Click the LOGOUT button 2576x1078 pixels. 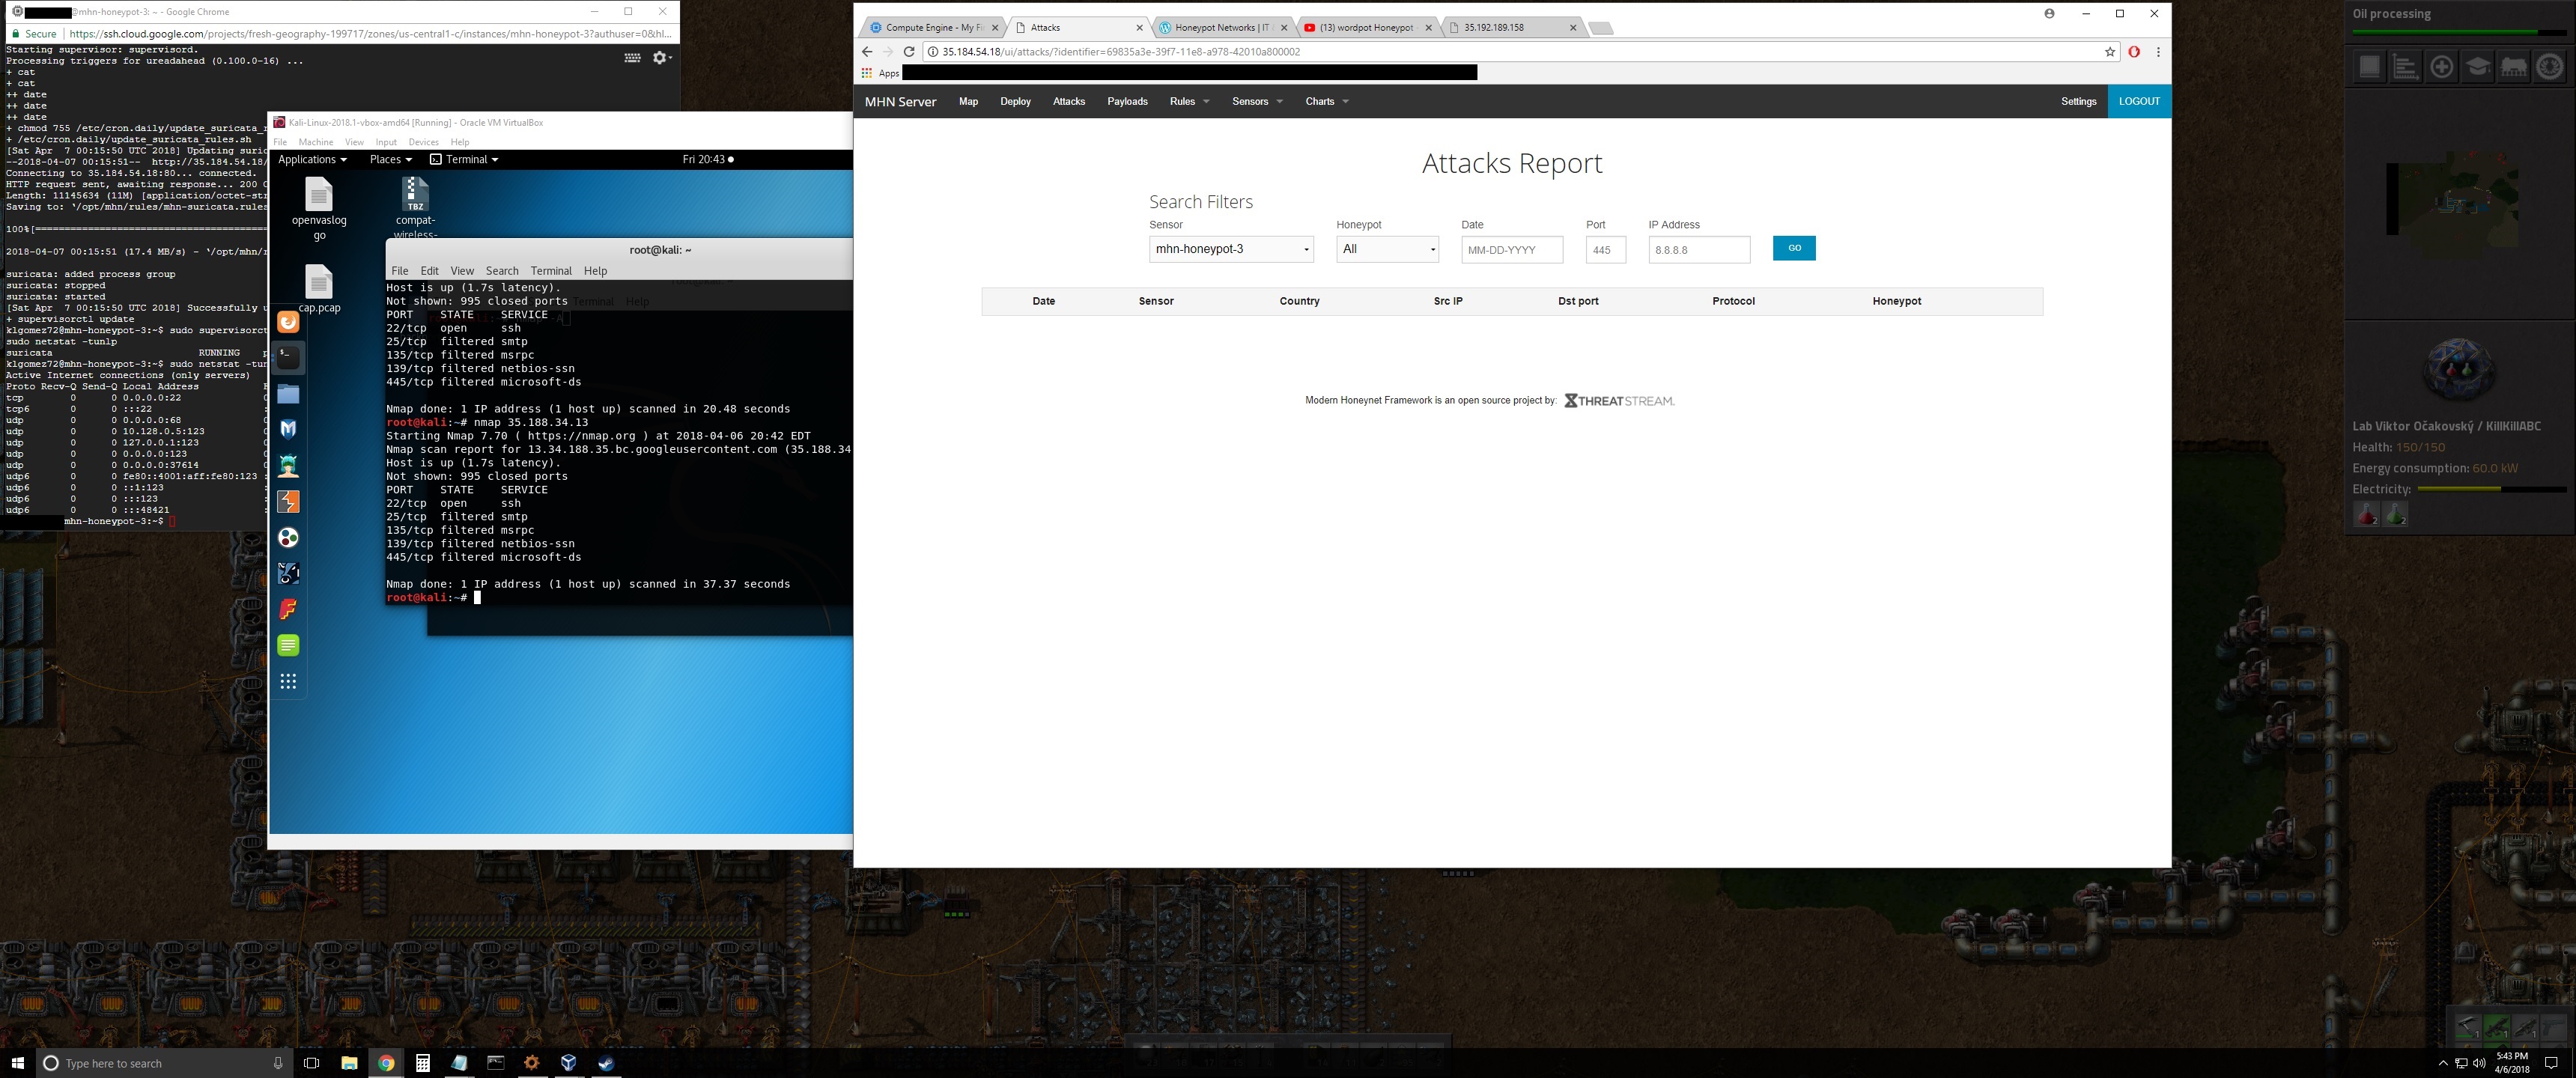click(x=2138, y=101)
